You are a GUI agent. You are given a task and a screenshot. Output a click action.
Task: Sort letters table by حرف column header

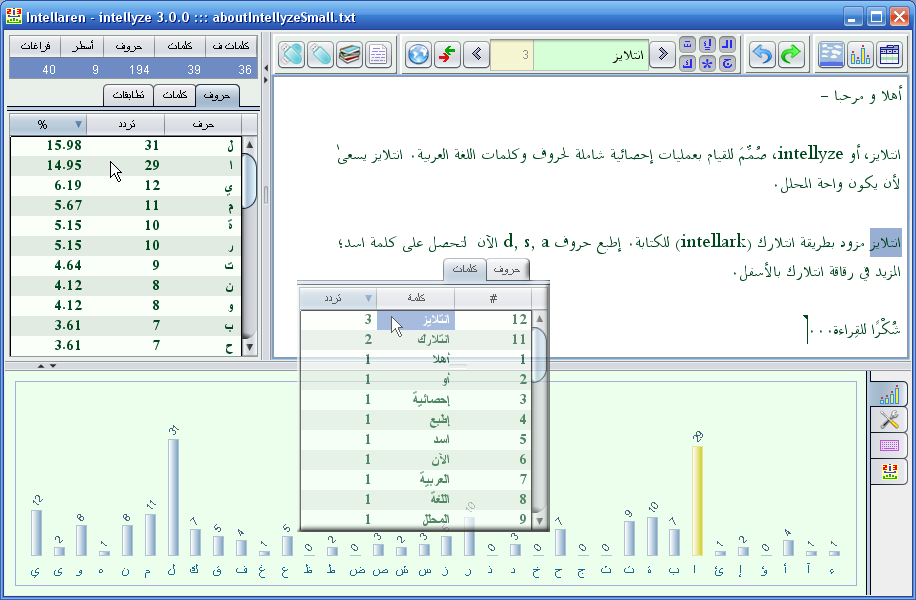(203, 124)
